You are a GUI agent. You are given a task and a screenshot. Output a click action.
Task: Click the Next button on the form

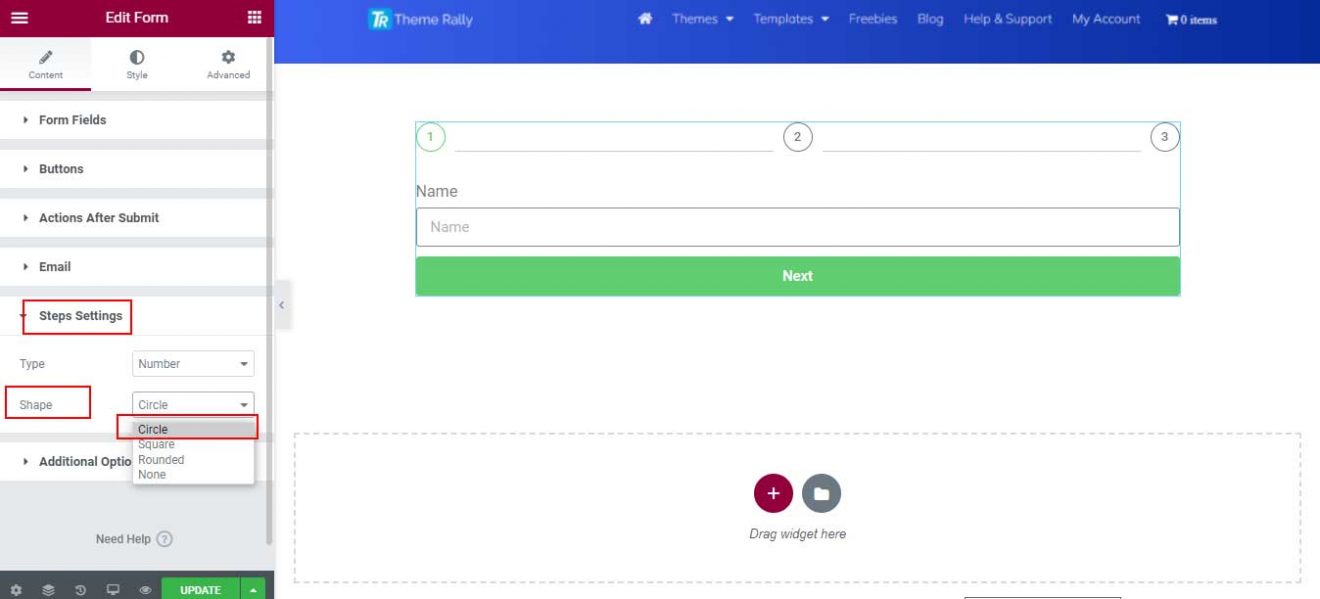(797, 275)
